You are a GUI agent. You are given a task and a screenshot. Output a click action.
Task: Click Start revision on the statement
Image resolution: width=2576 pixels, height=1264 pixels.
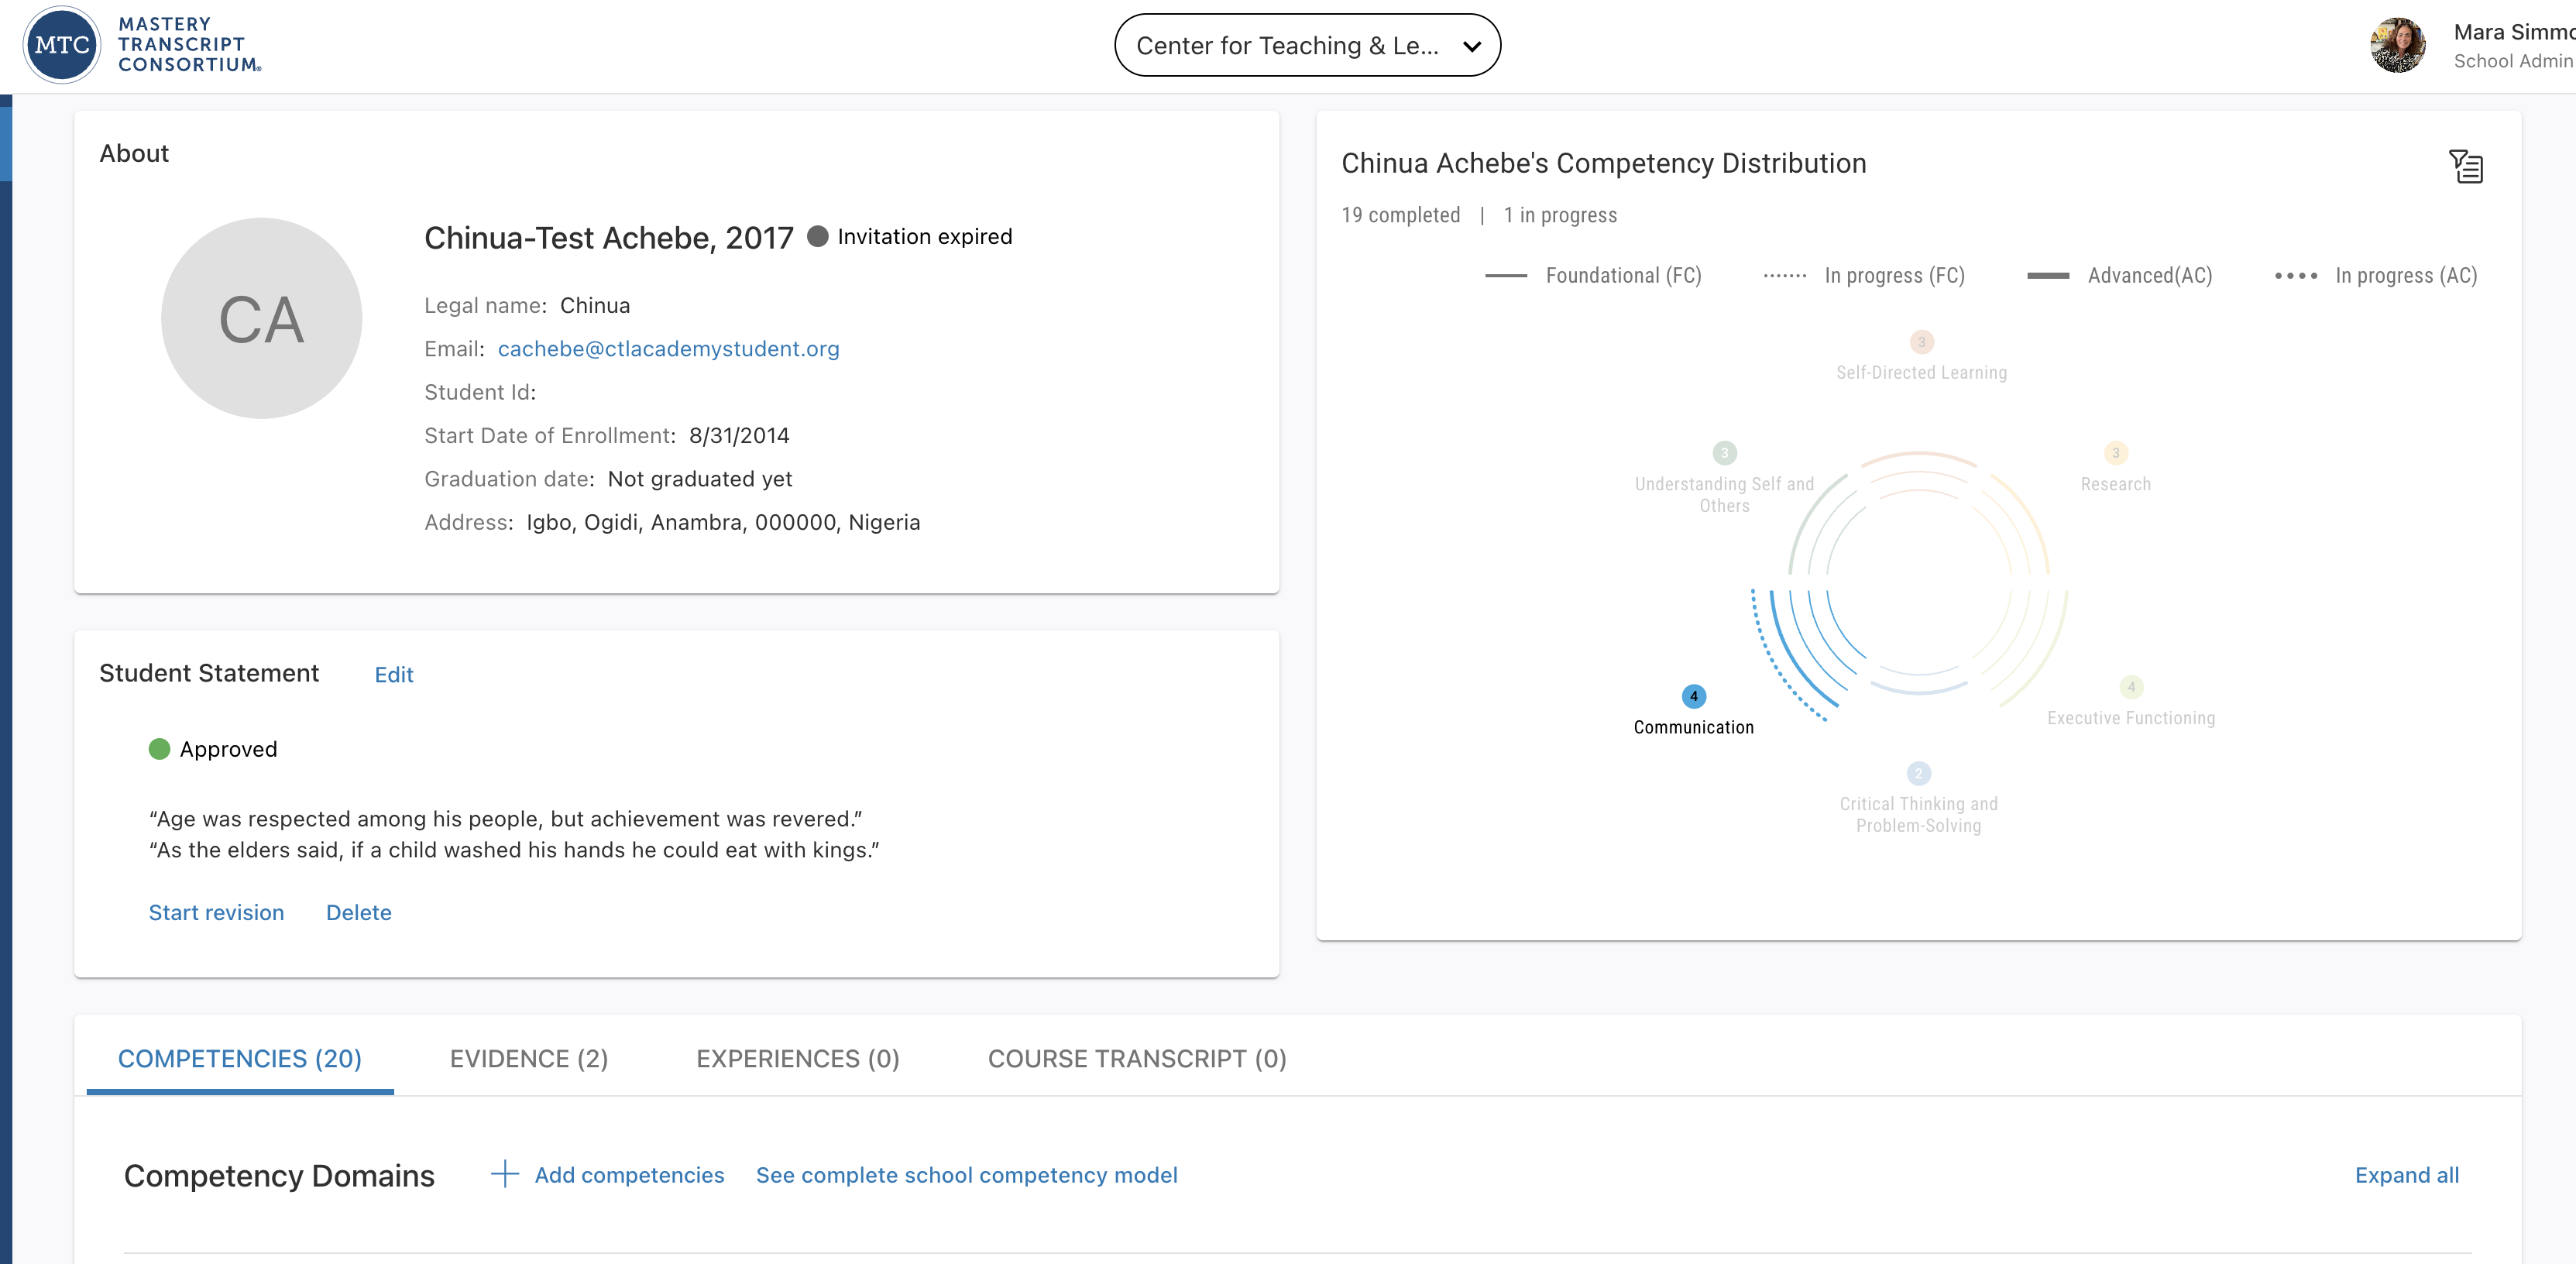[216, 912]
